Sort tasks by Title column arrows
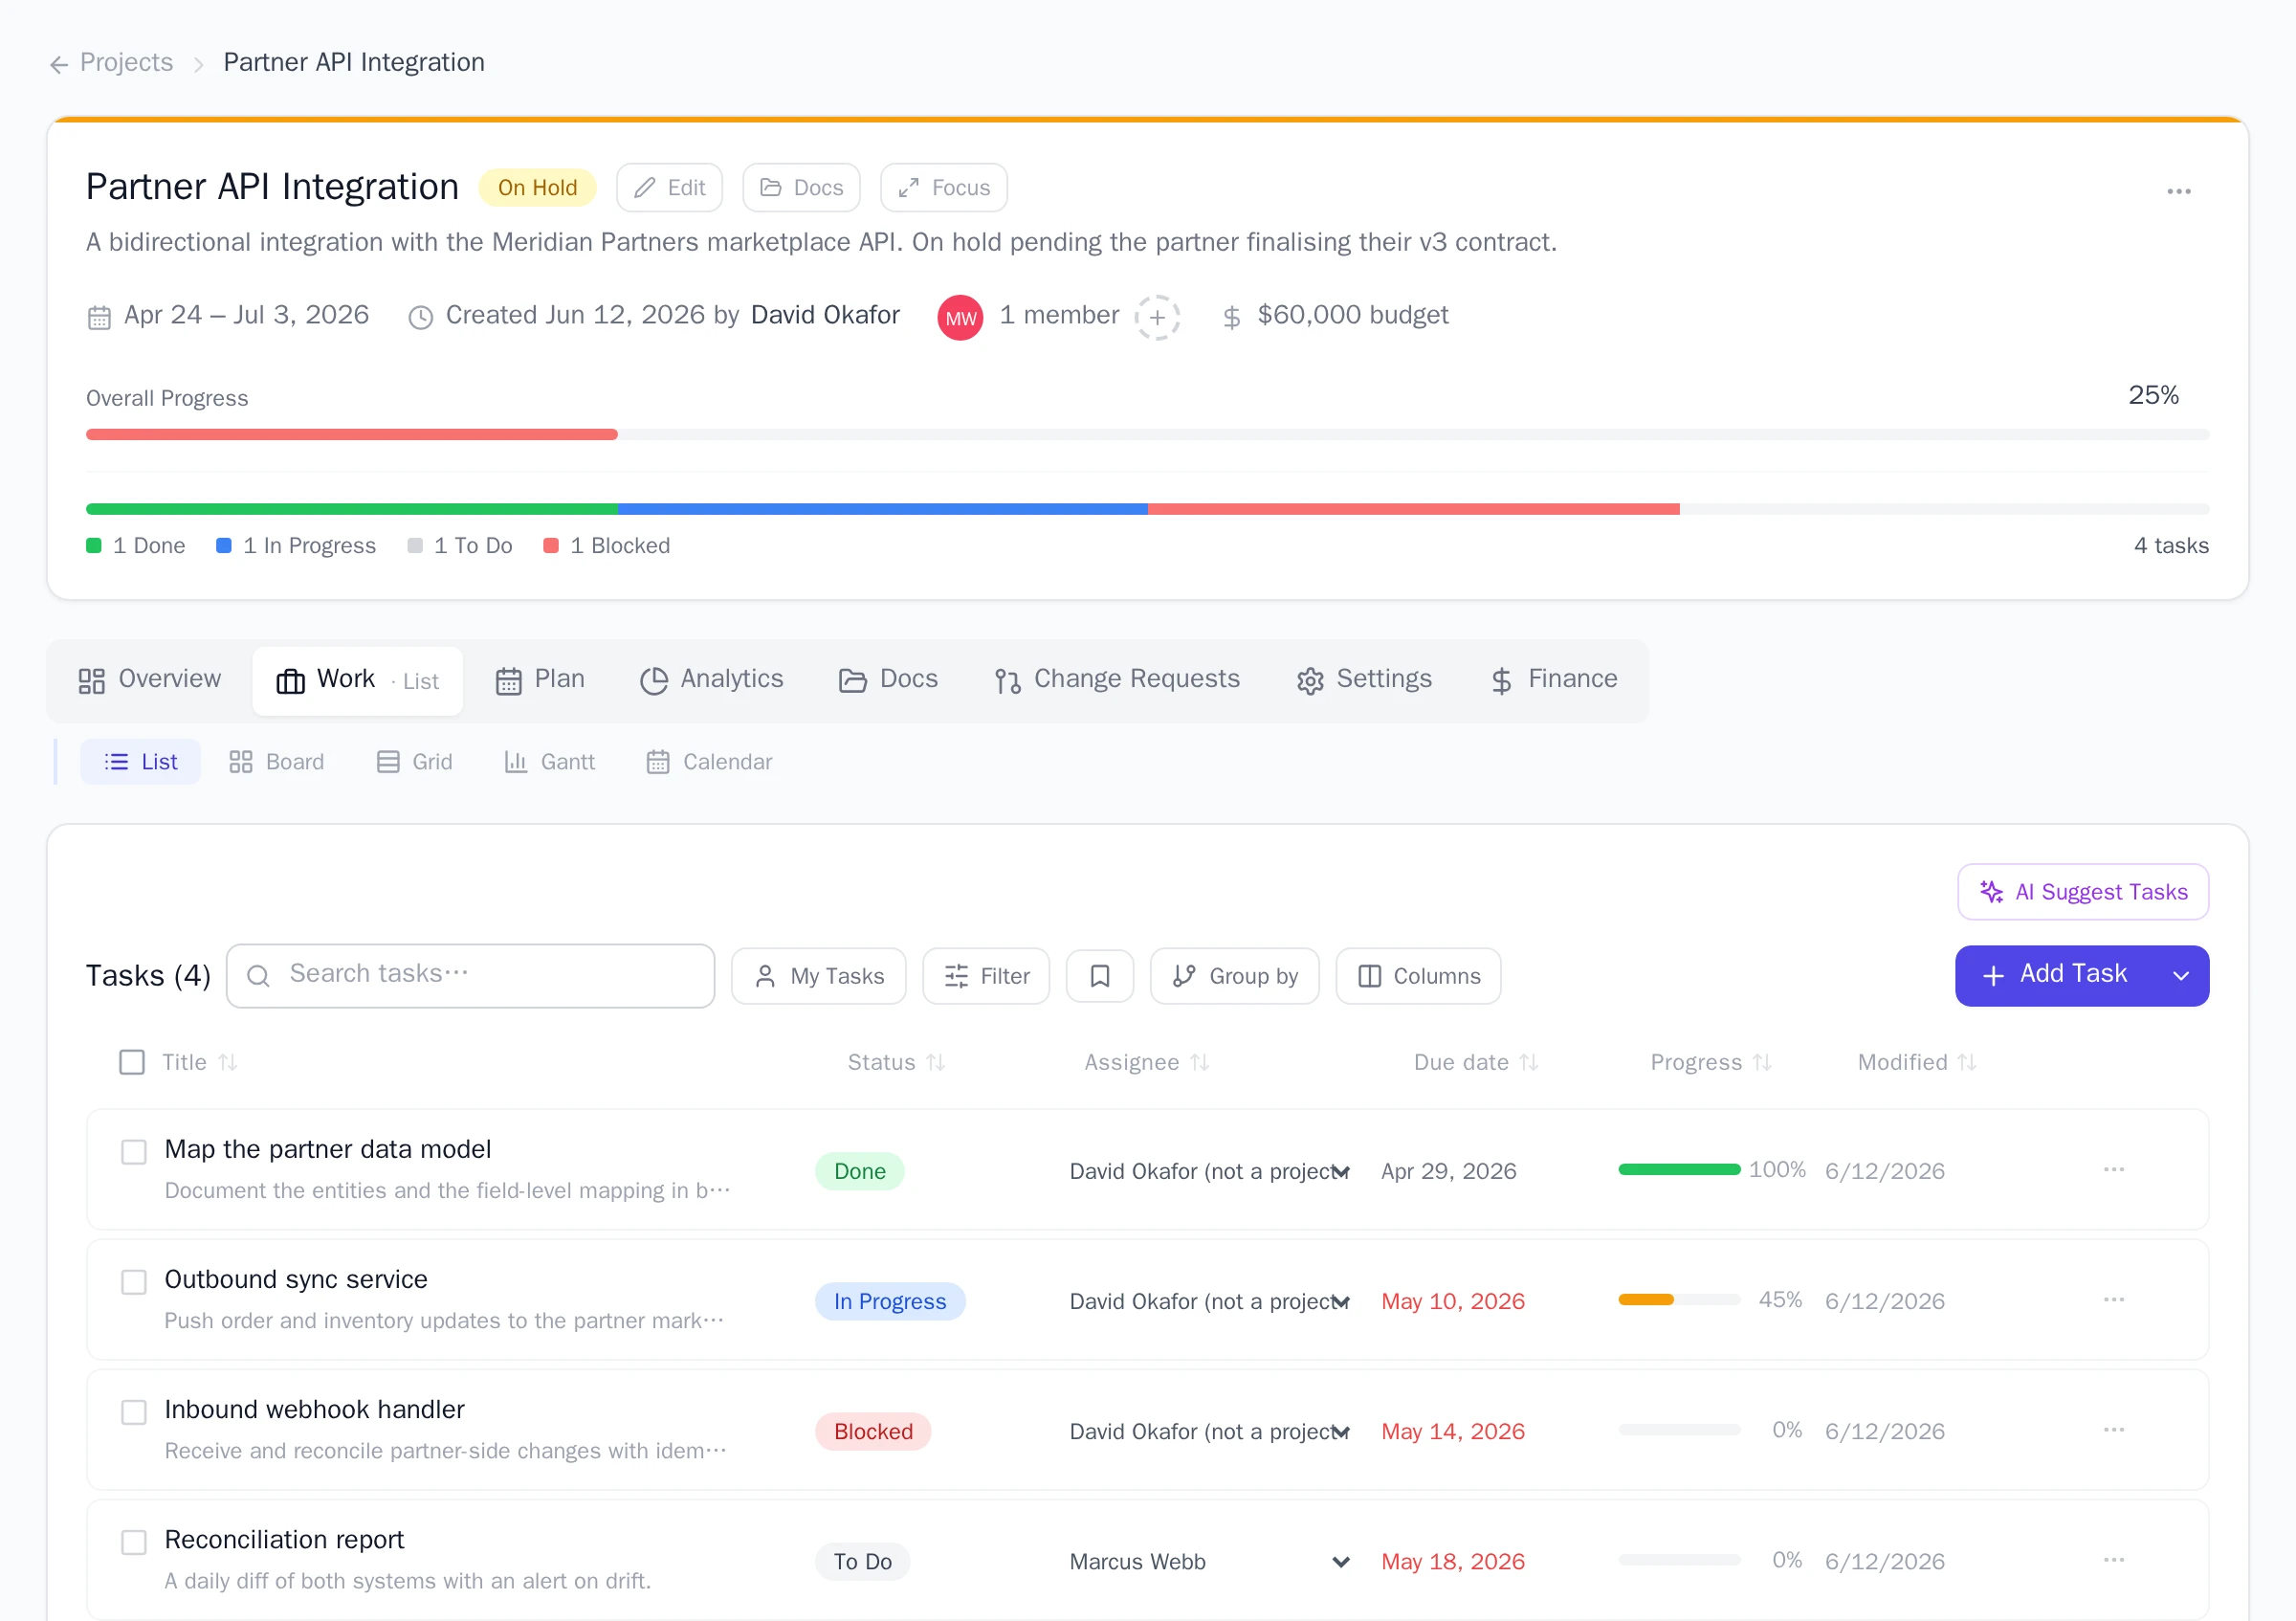Image resolution: width=2296 pixels, height=1621 pixels. pos(228,1062)
